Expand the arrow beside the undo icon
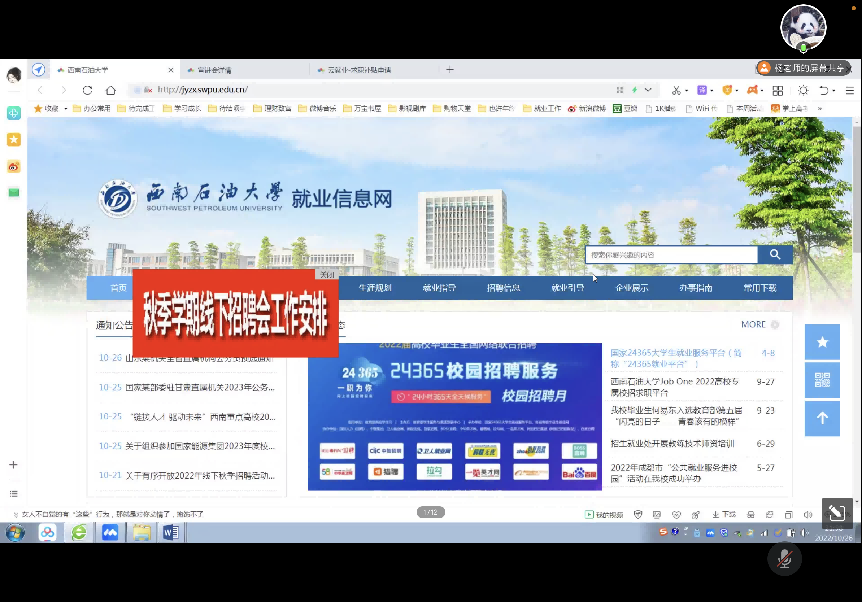862x602 pixels. click(x=834, y=91)
